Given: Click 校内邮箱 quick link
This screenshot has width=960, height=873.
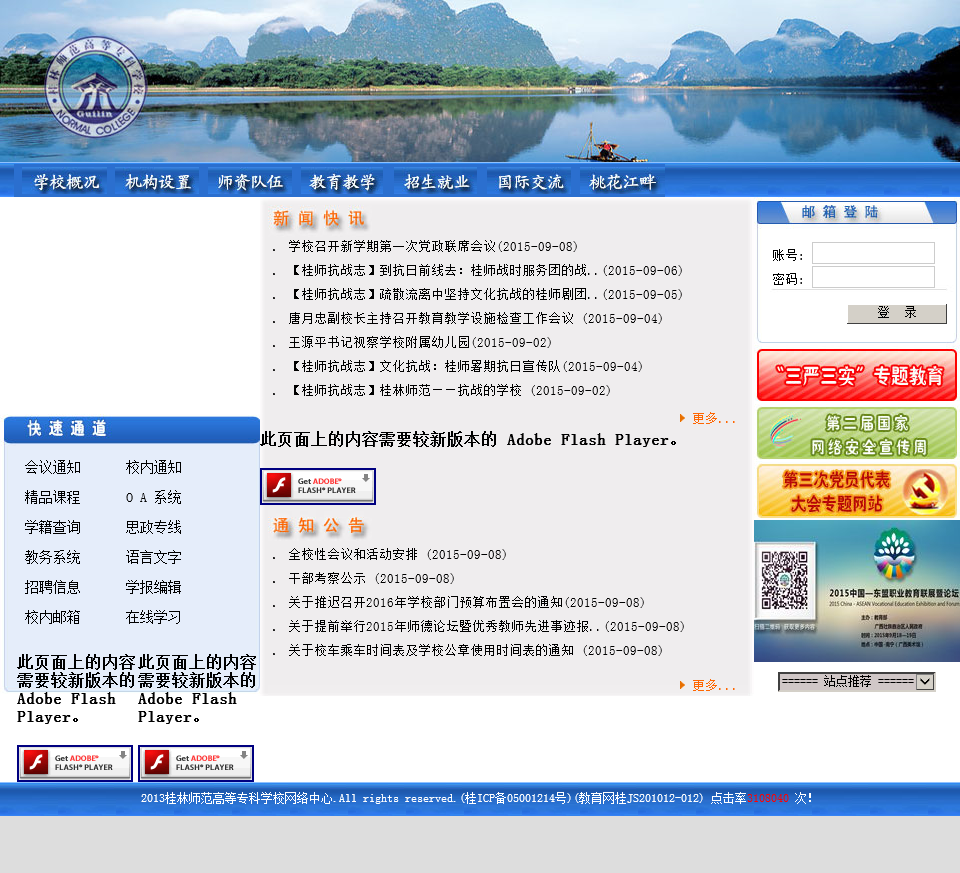Looking at the screenshot, I should tap(53, 618).
